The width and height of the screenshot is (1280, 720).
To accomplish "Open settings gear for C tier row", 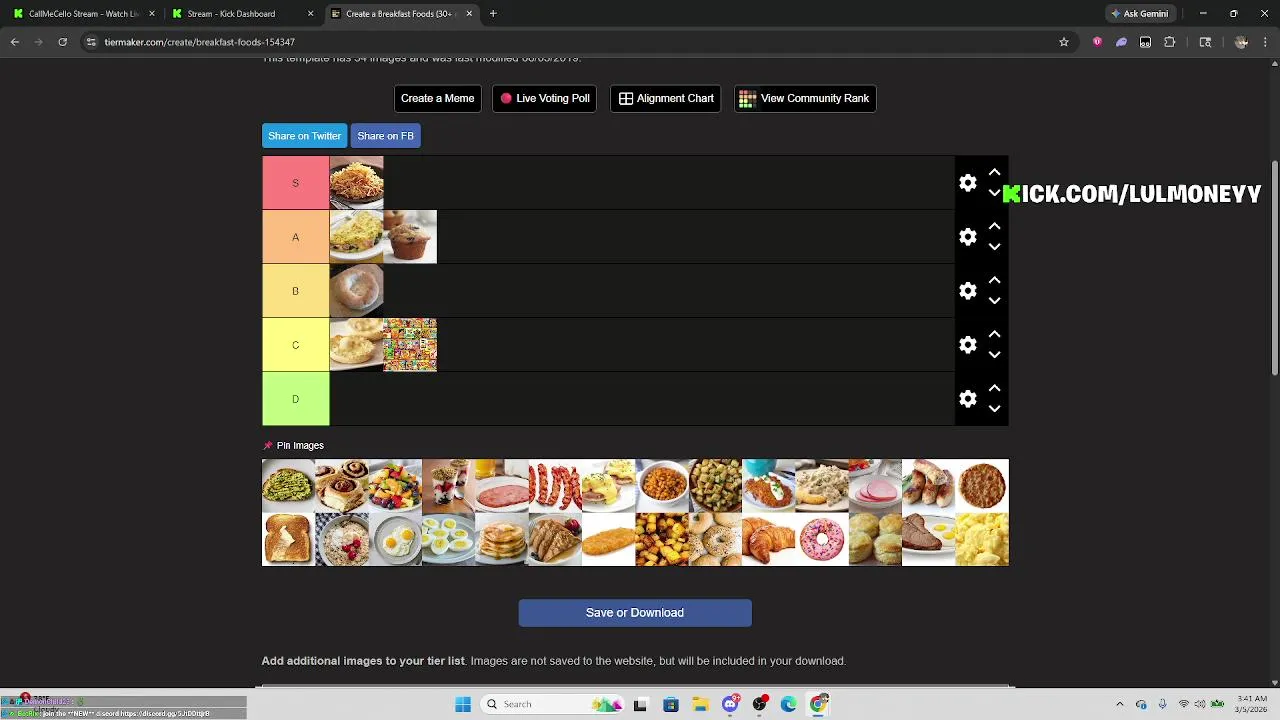I will coord(967,345).
